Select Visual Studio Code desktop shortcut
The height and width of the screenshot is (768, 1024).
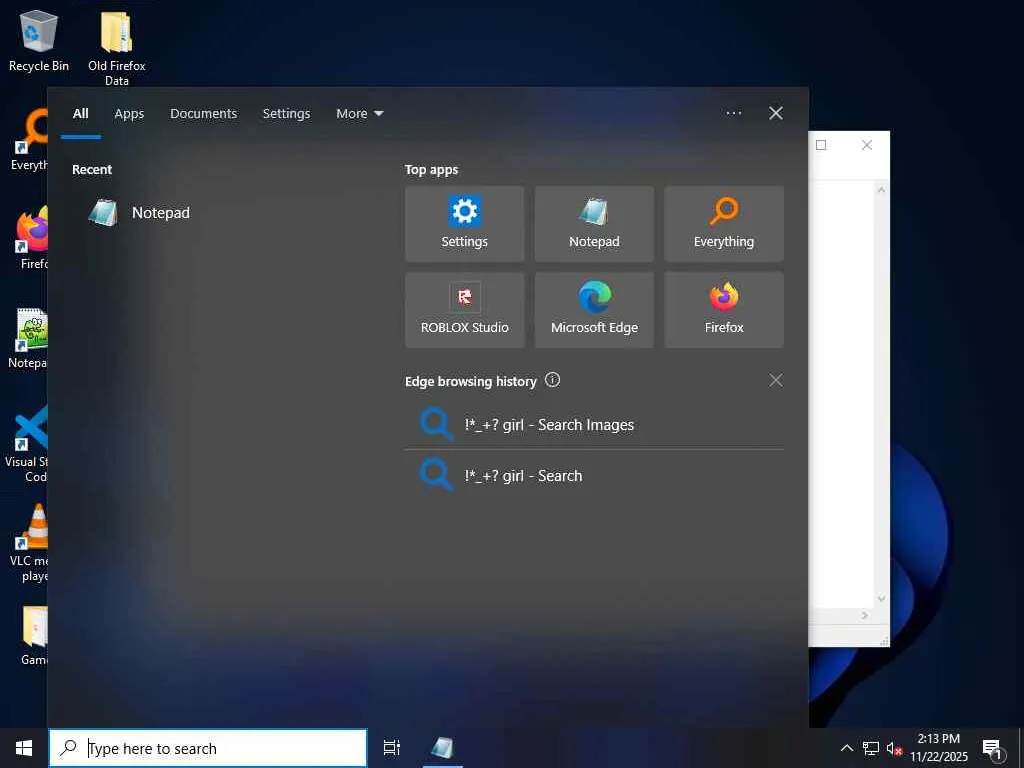click(x=26, y=444)
